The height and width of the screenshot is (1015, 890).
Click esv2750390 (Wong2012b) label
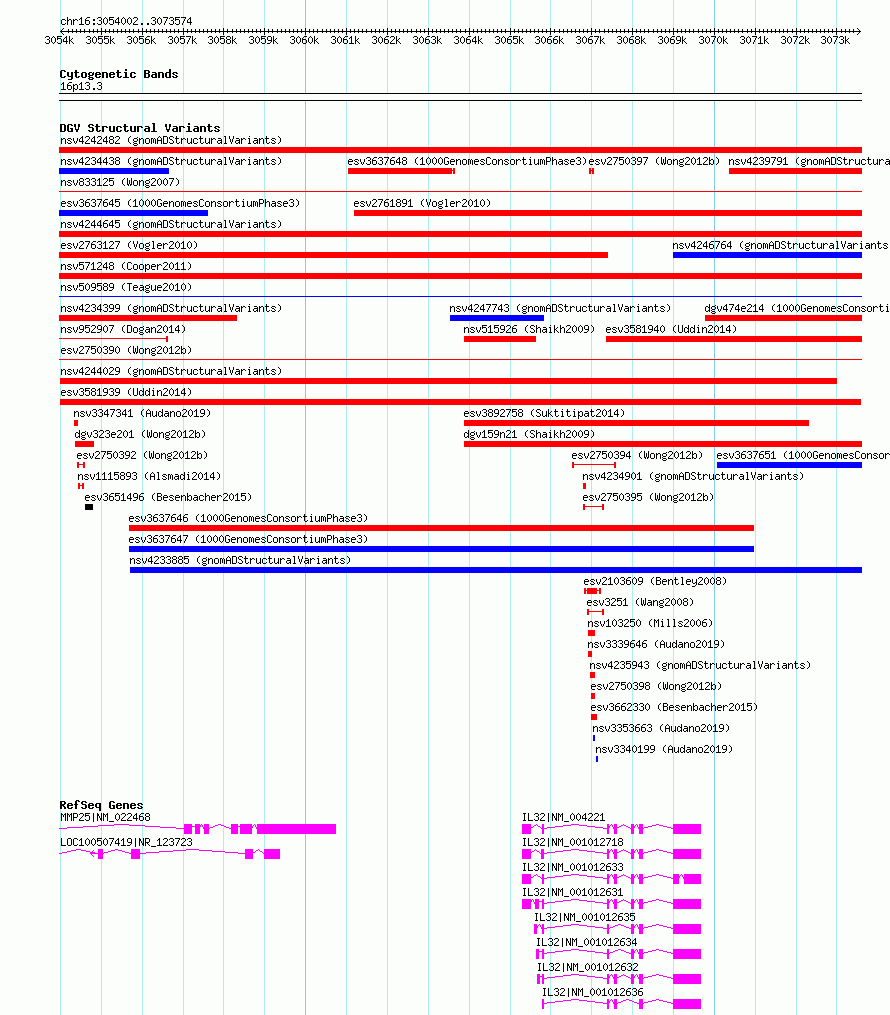click(126, 351)
